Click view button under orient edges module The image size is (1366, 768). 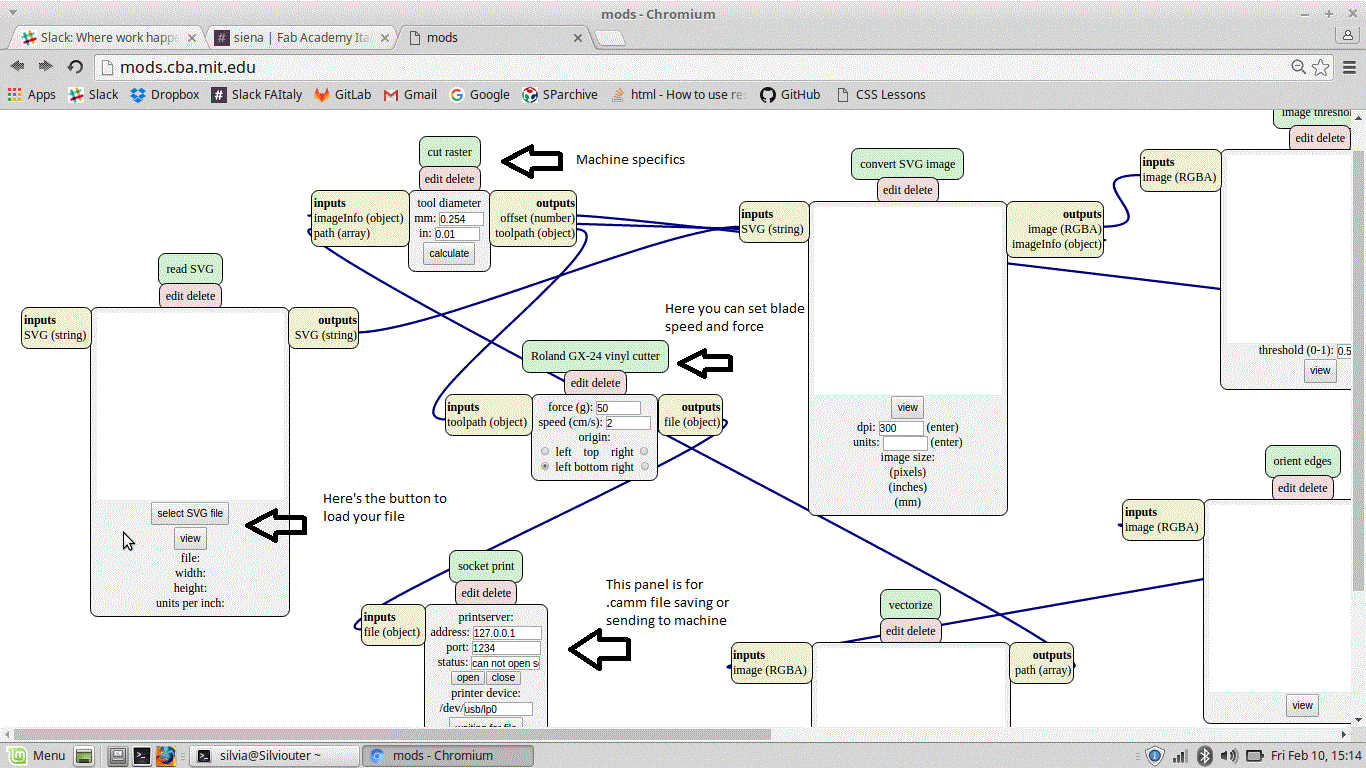[x=1302, y=705]
